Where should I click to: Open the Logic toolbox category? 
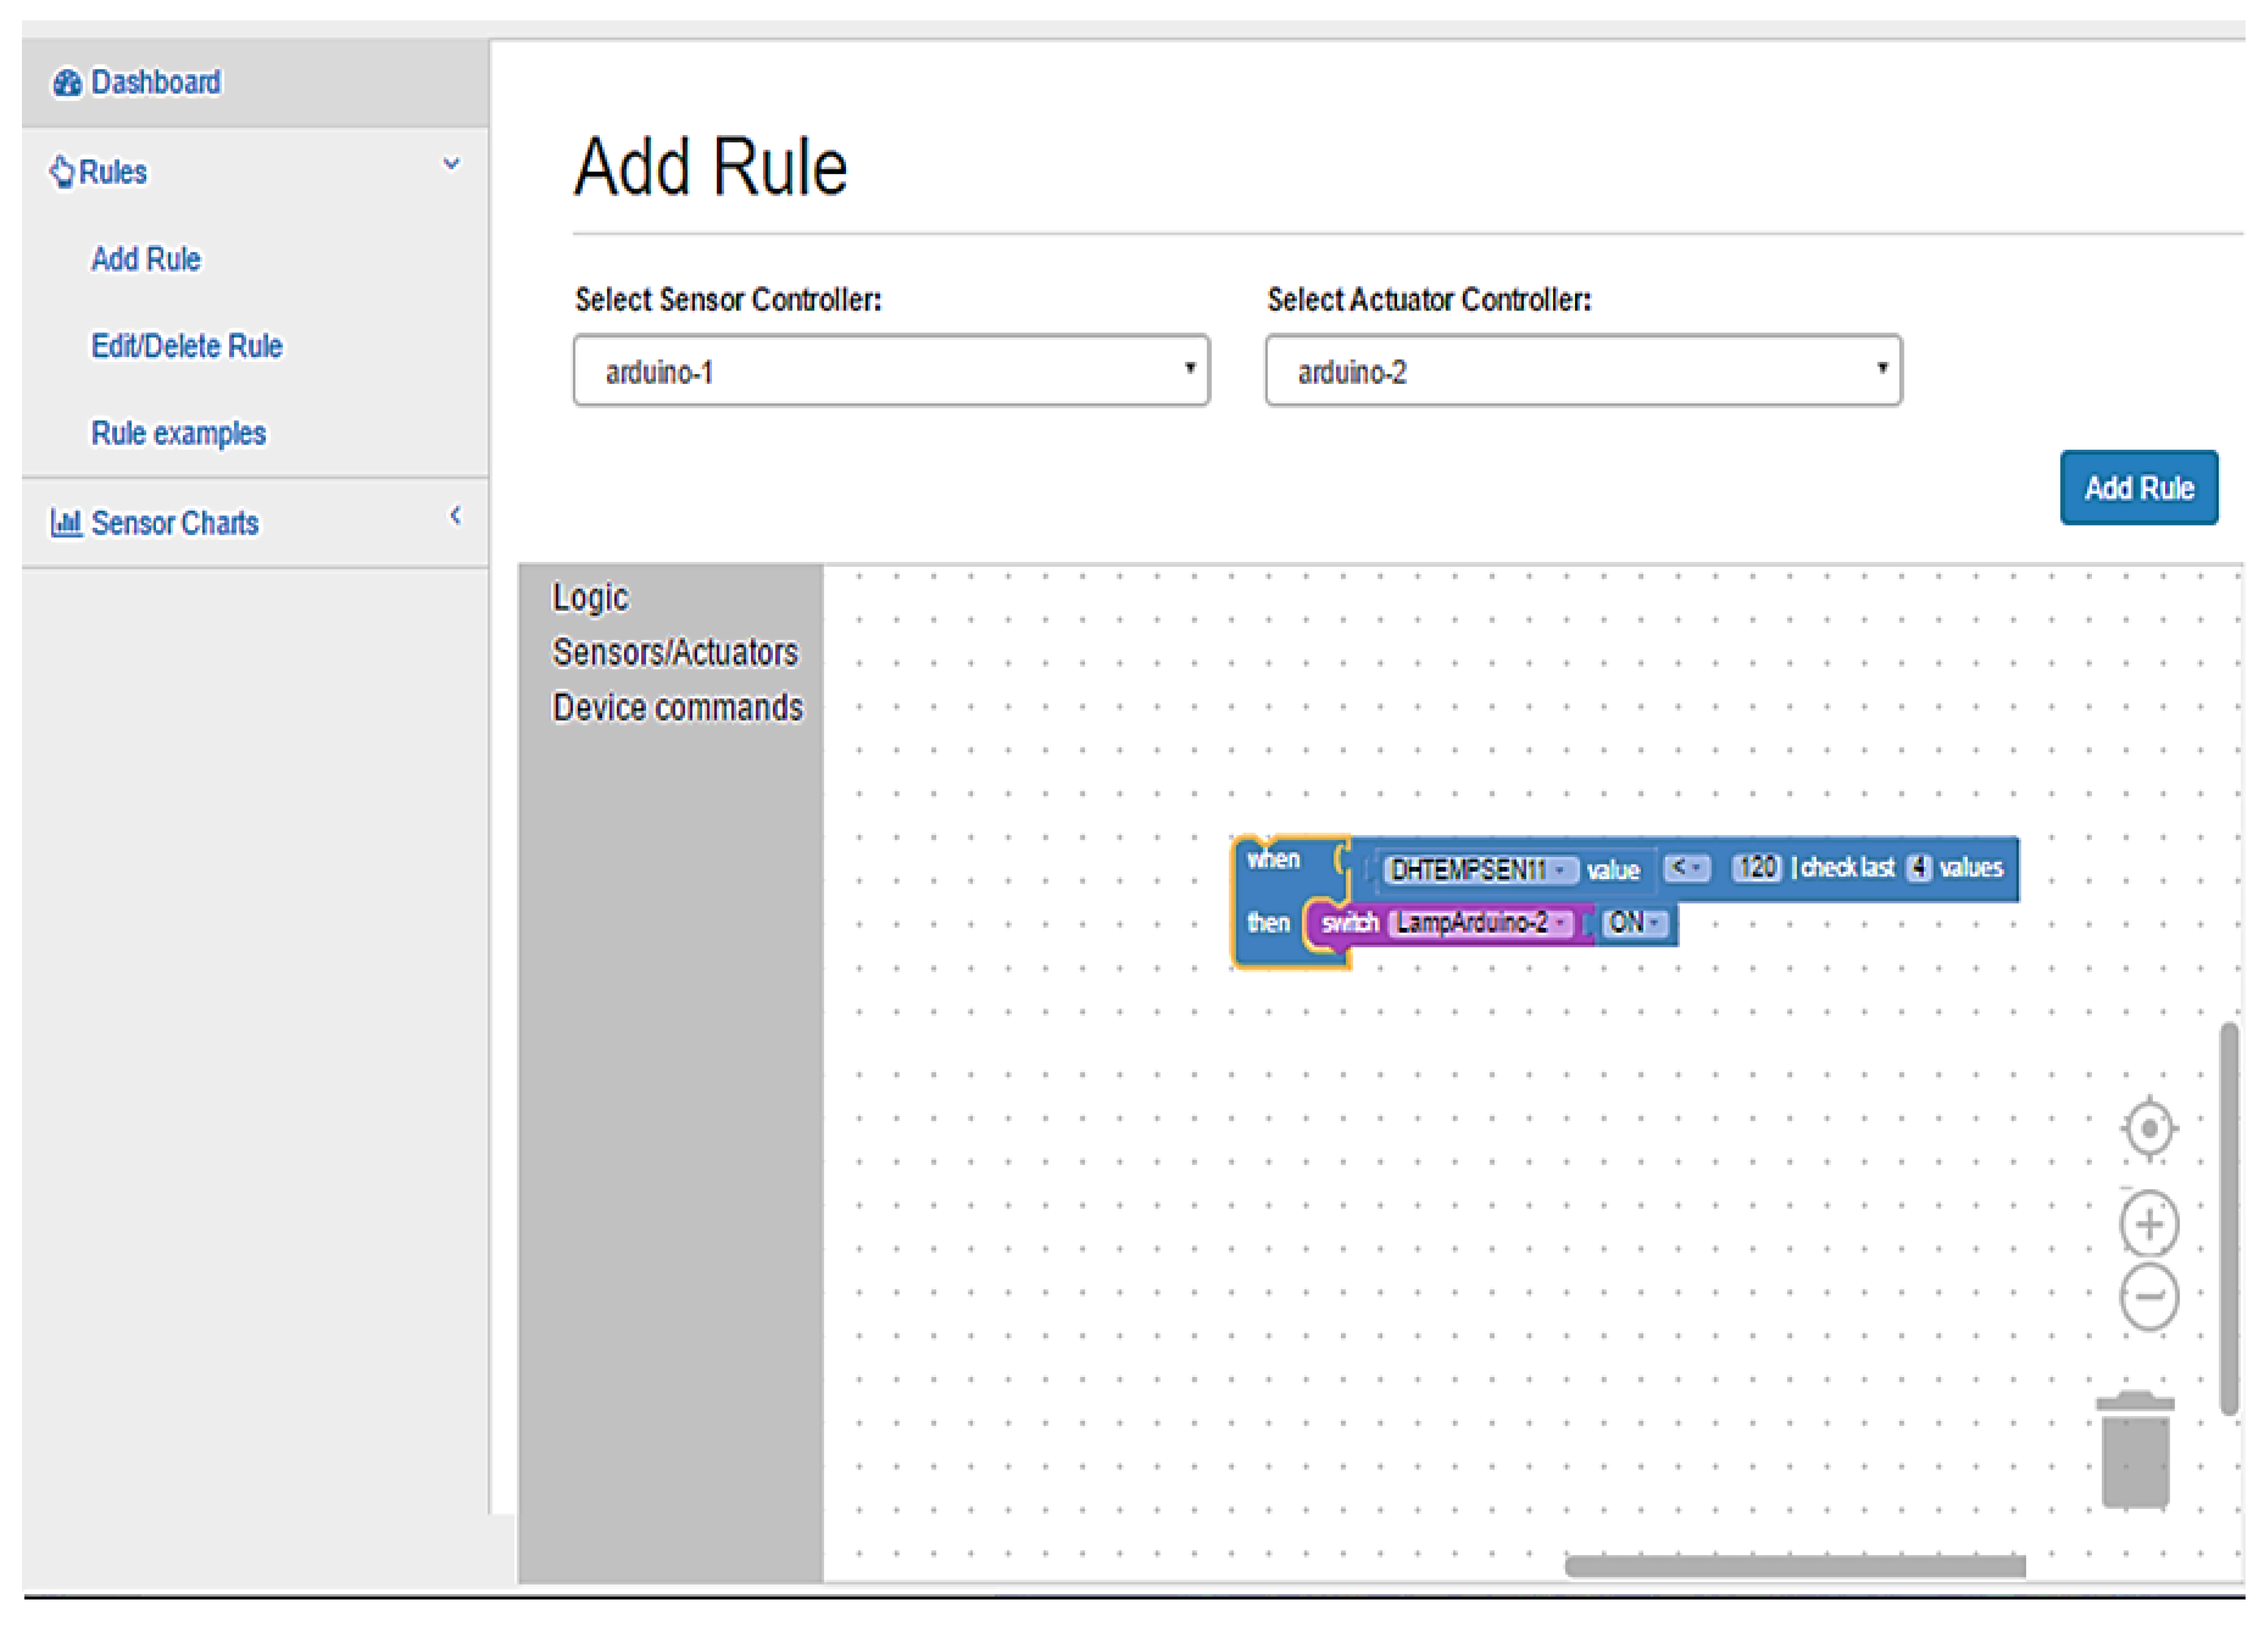(x=590, y=597)
